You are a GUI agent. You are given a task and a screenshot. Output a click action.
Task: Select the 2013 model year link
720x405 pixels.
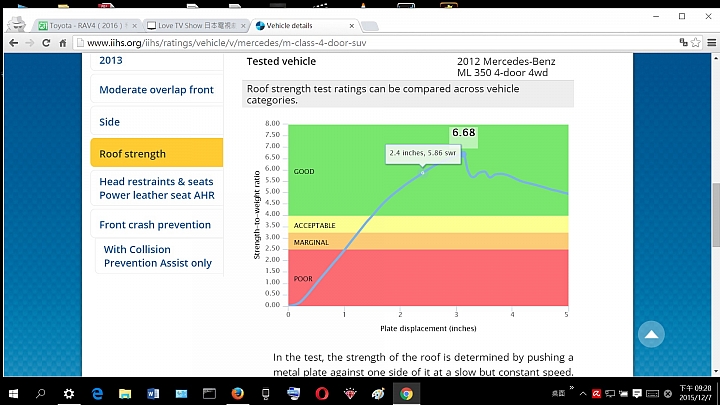point(111,60)
